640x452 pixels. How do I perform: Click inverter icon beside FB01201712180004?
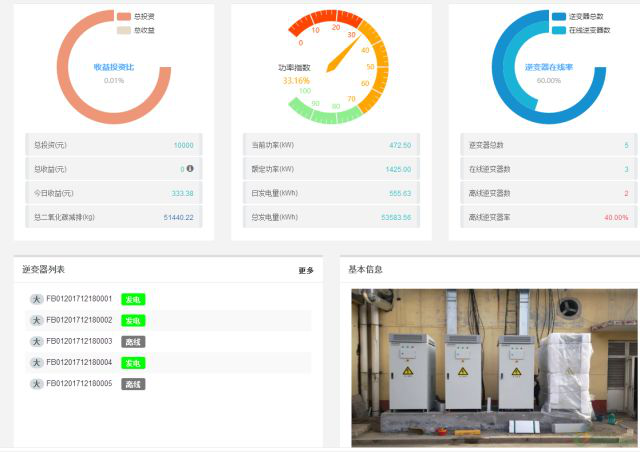coord(36,363)
